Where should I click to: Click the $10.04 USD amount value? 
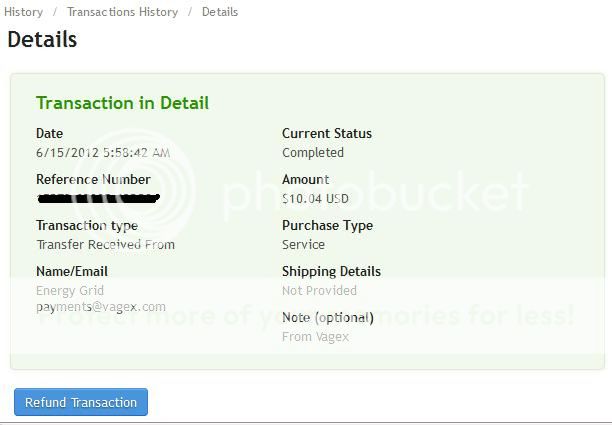coord(313,199)
